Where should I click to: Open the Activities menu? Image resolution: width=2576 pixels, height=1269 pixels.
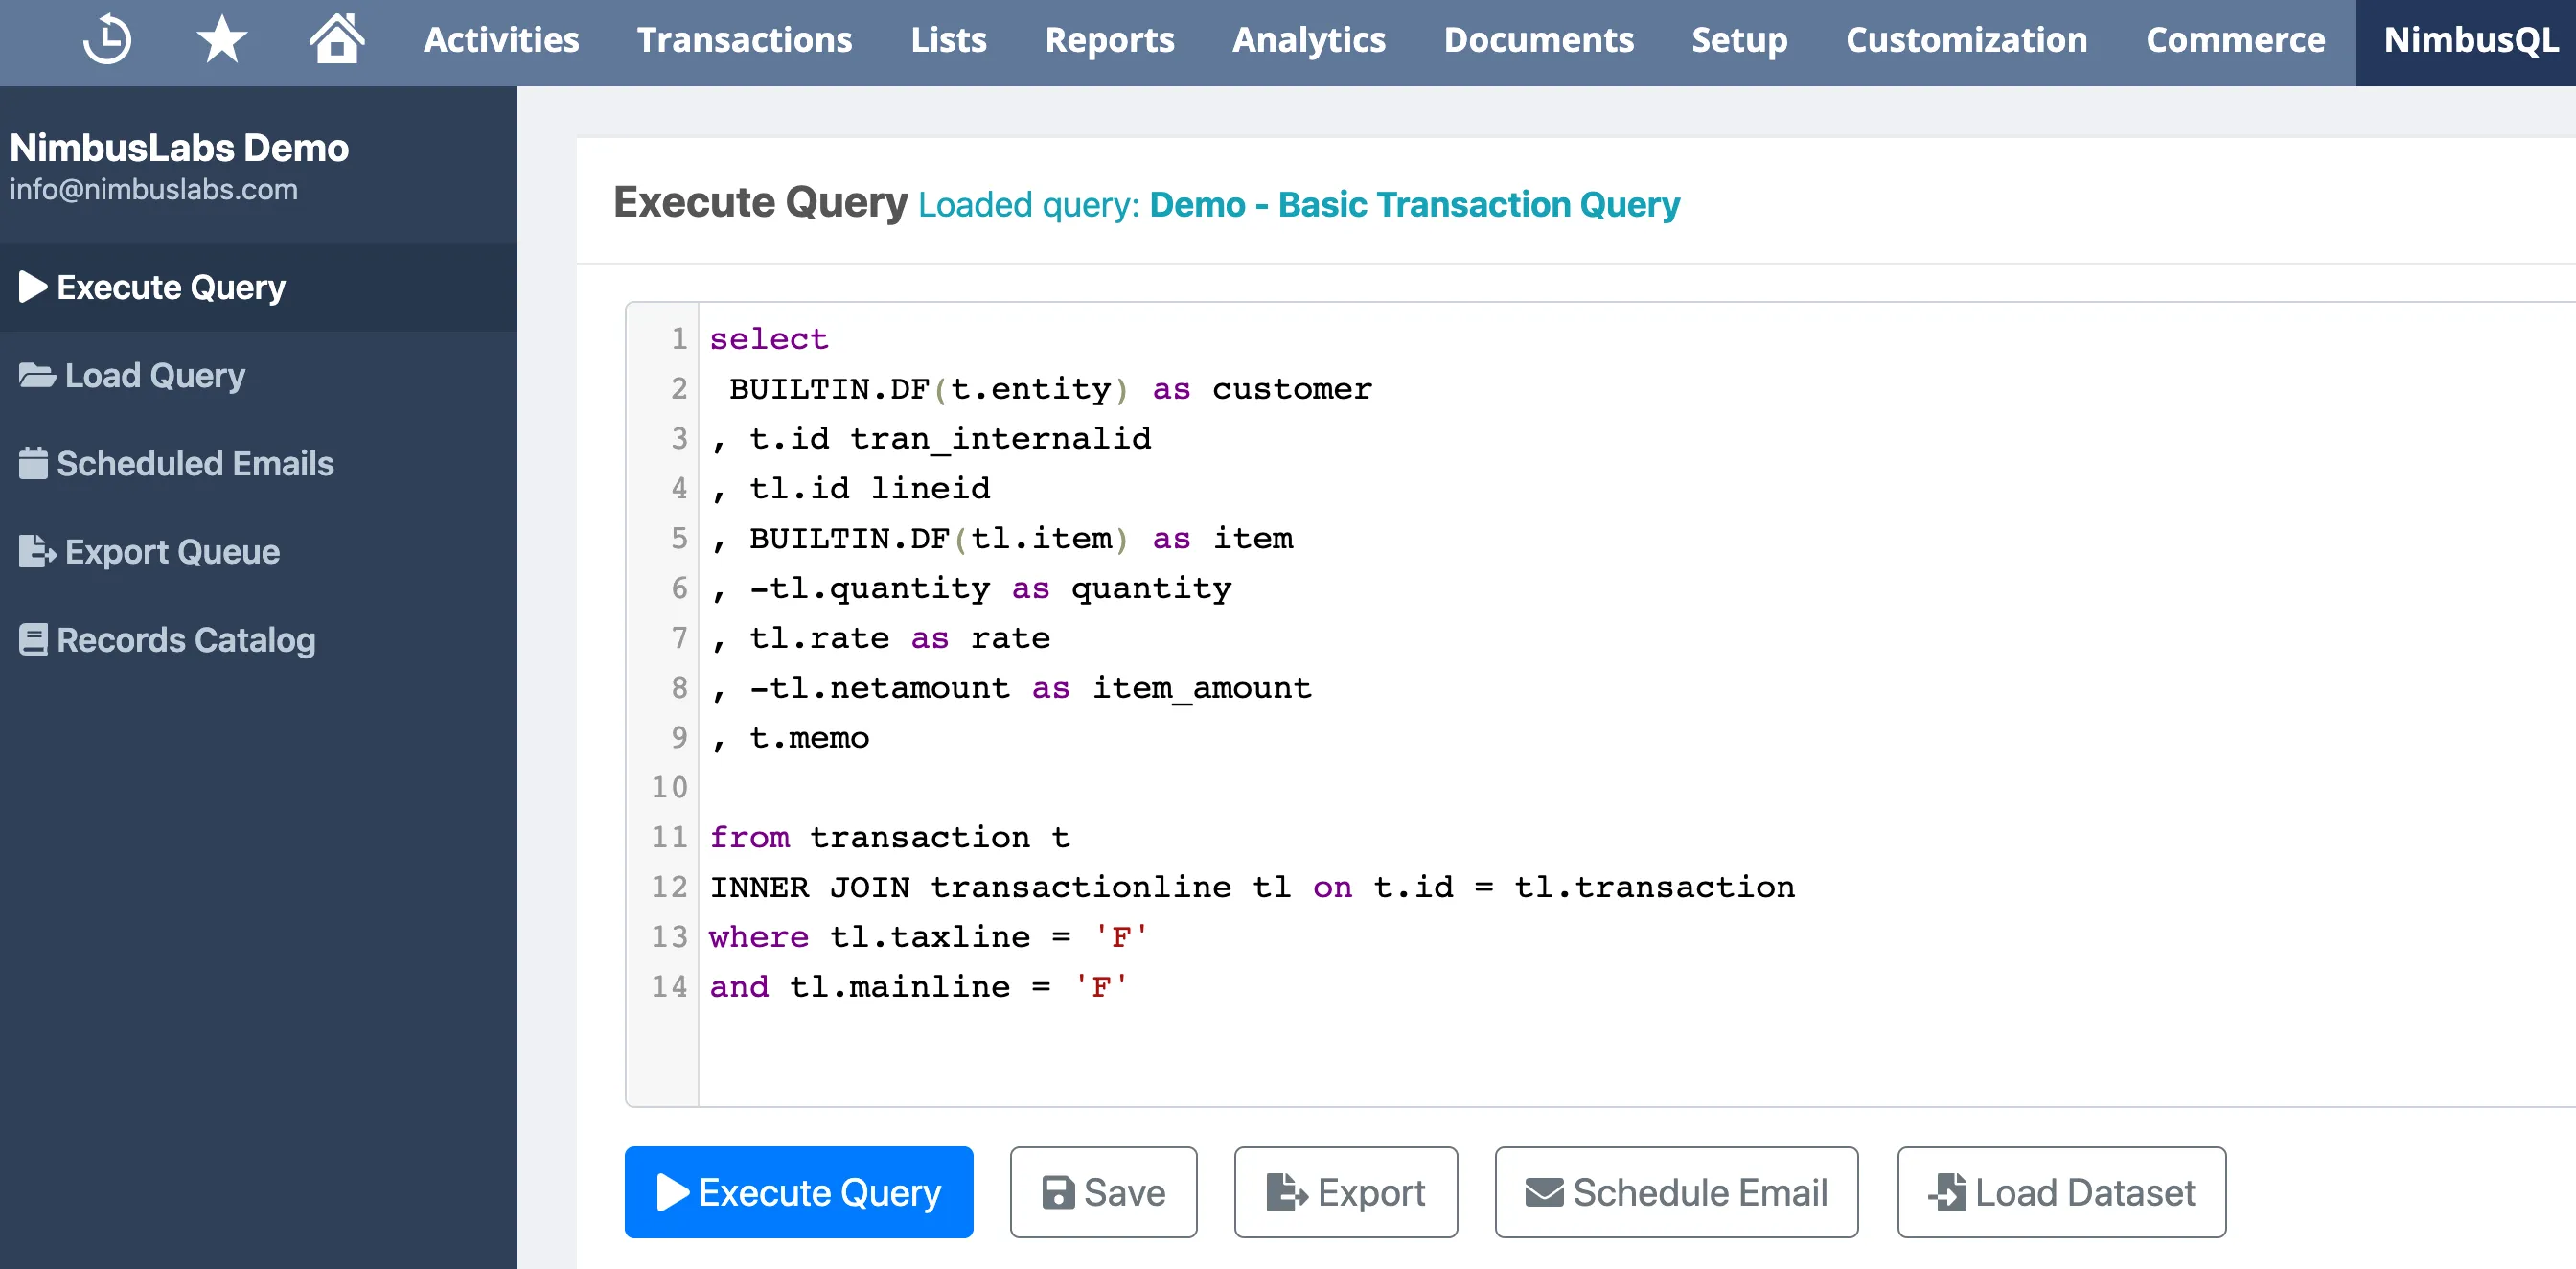[x=501, y=40]
